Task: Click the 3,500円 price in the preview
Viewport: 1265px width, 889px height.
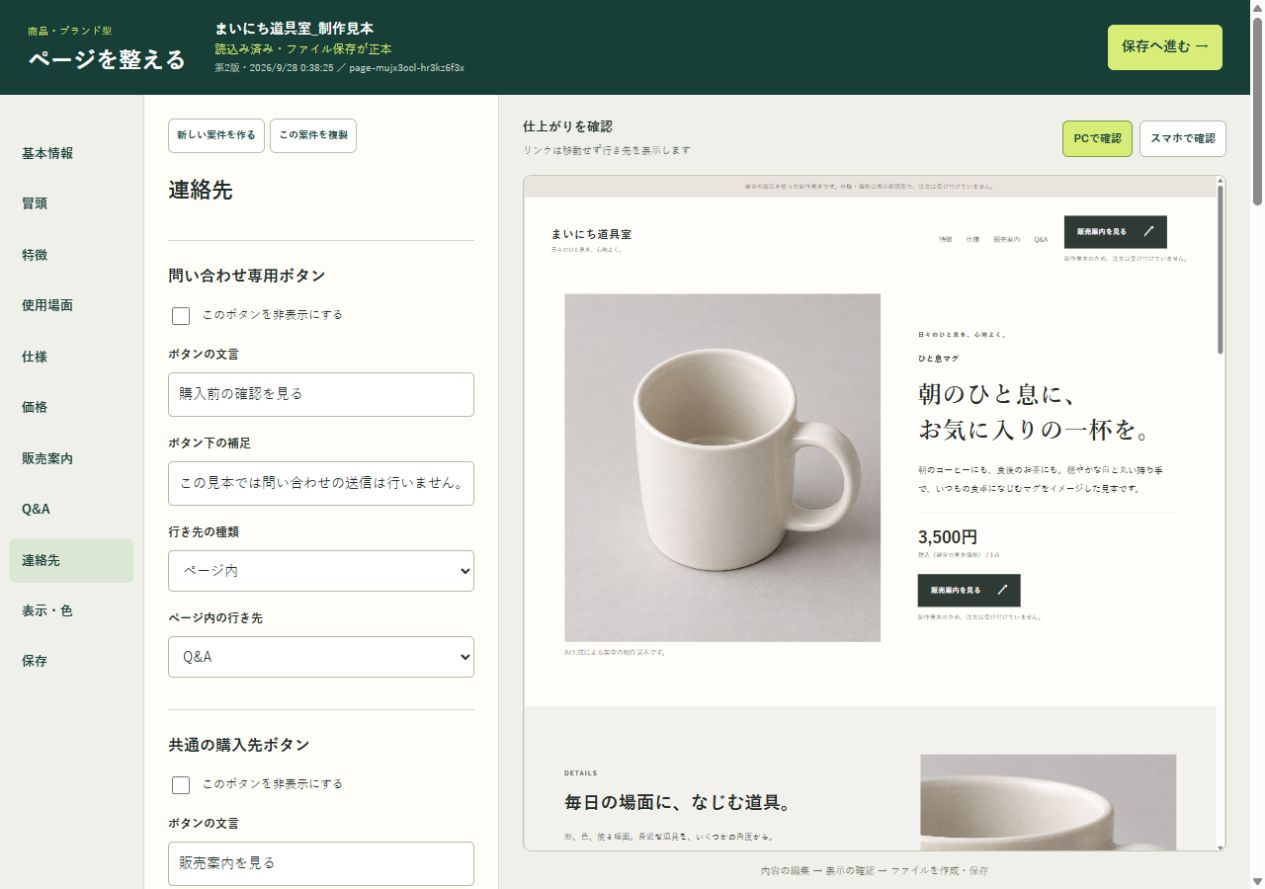Action: coord(947,537)
